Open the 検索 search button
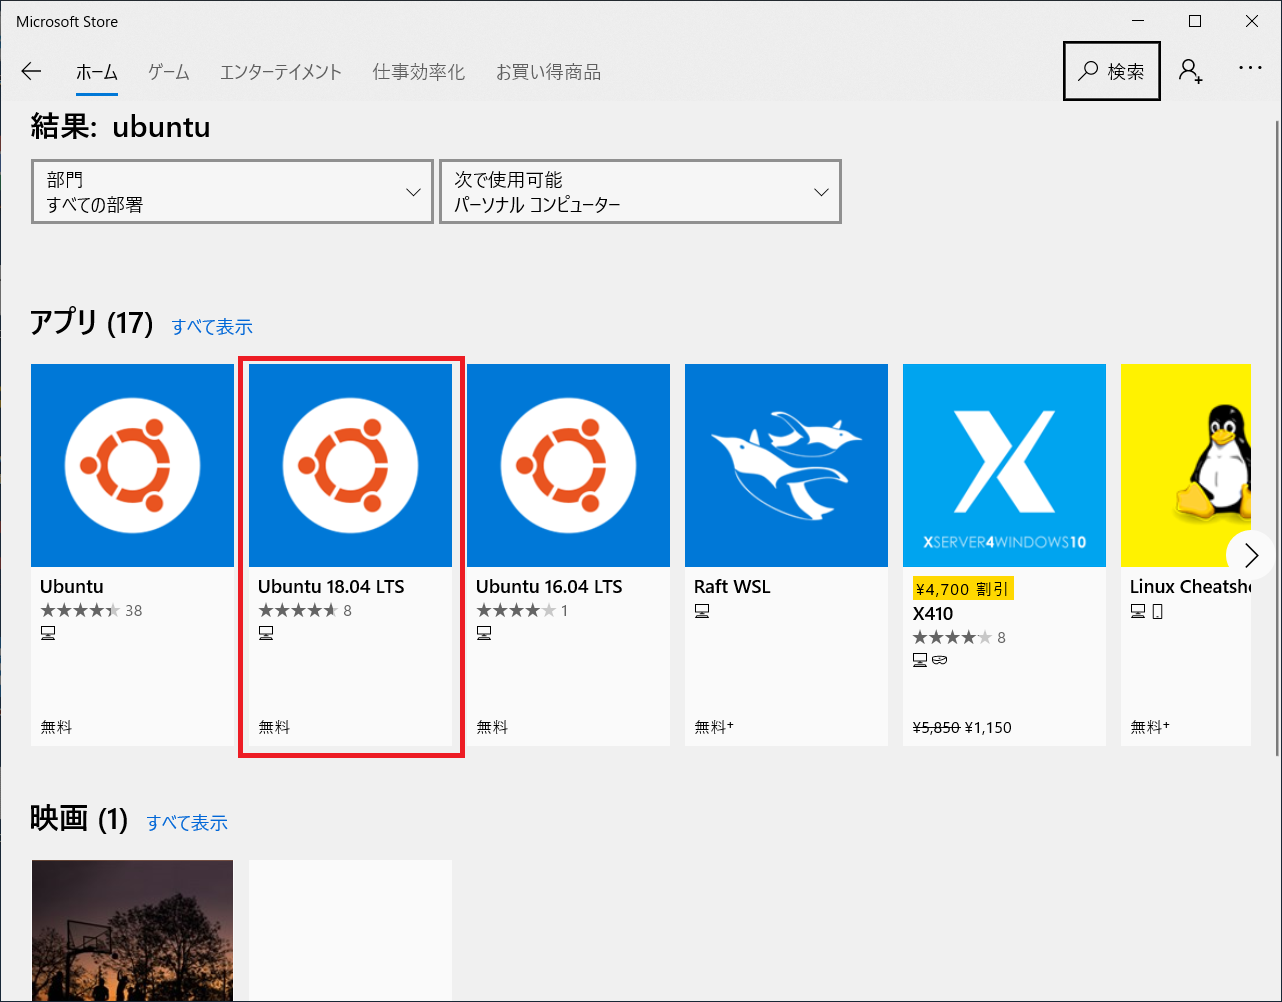 1112,71
